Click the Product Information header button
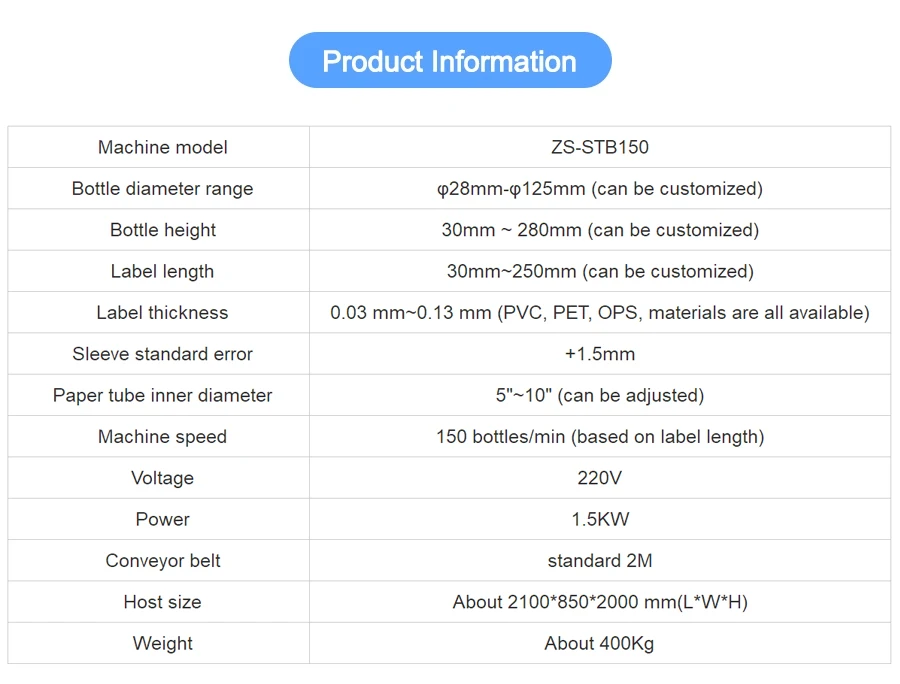900x684 pixels. [x=450, y=61]
